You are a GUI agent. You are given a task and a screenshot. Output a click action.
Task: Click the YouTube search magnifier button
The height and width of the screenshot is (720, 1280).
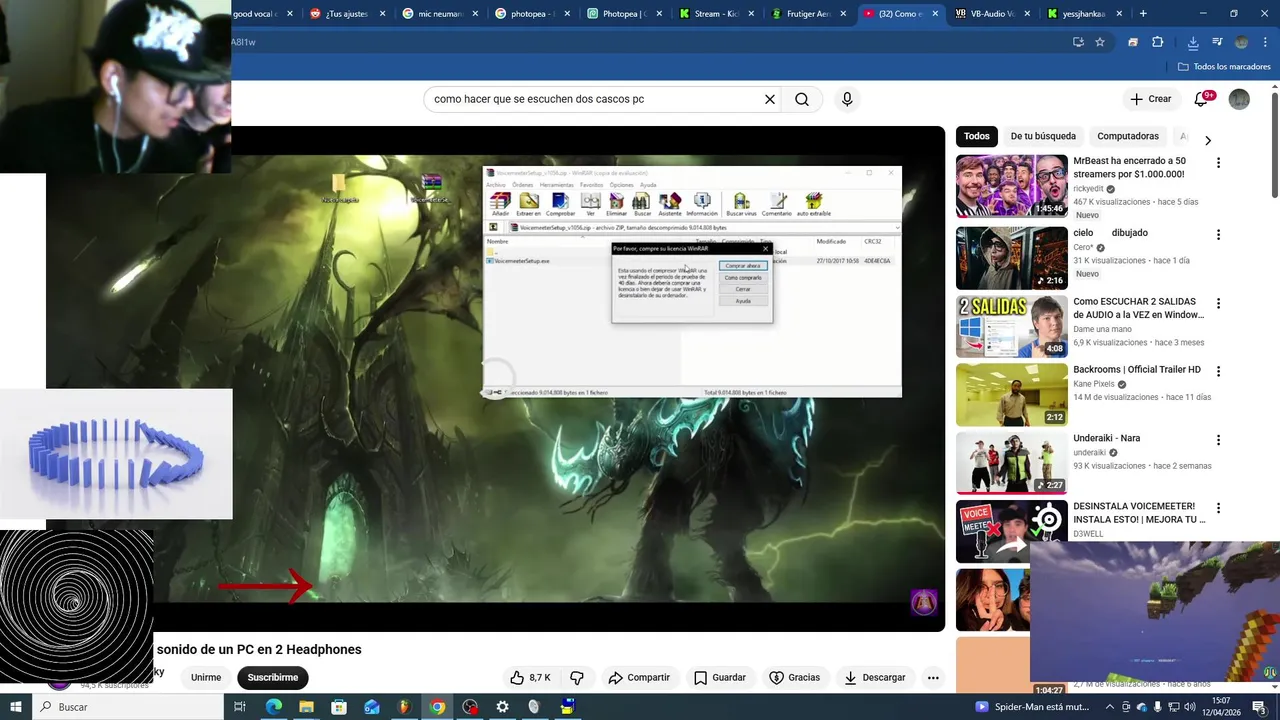(802, 99)
